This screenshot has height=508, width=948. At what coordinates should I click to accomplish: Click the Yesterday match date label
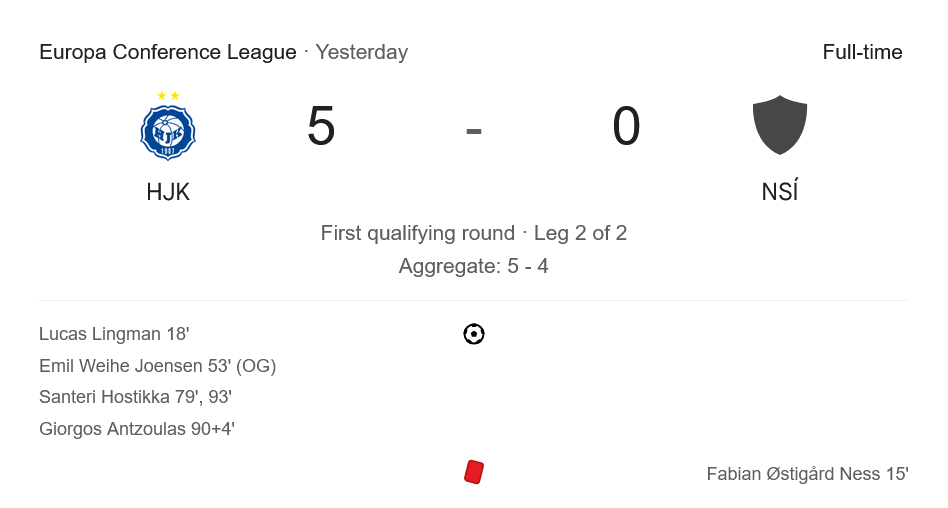pyautogui.click(x=362, y=52)
